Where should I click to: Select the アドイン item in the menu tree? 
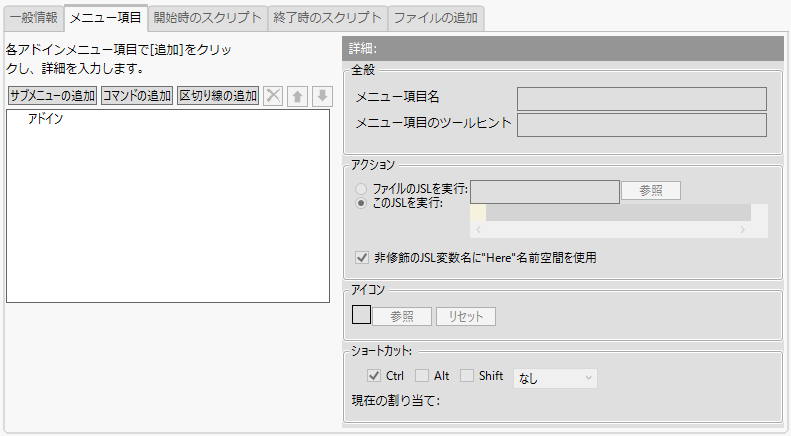[x=46, y=119]
